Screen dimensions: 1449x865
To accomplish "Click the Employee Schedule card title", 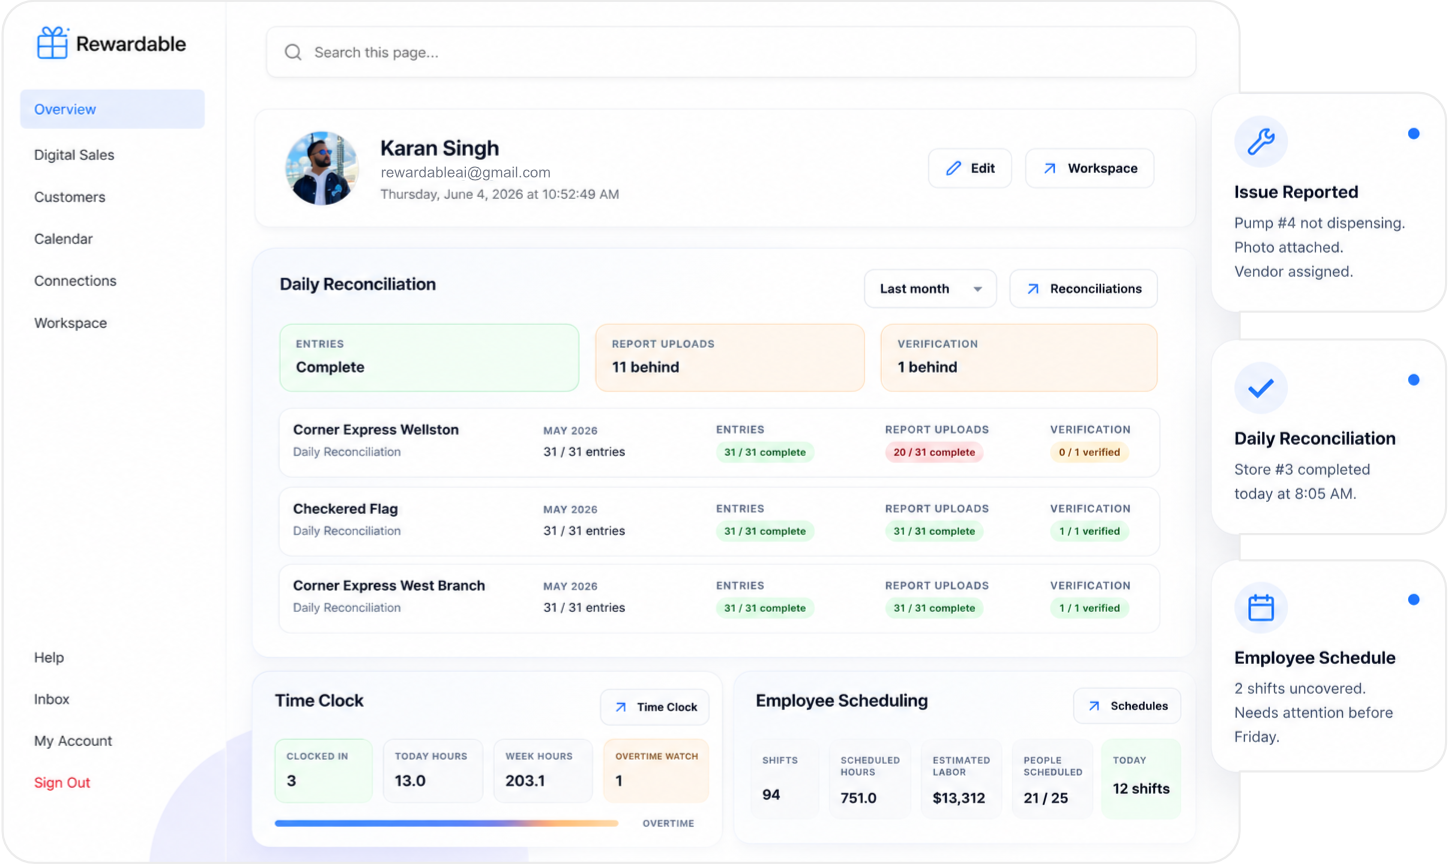I will tap(1314, 658).
